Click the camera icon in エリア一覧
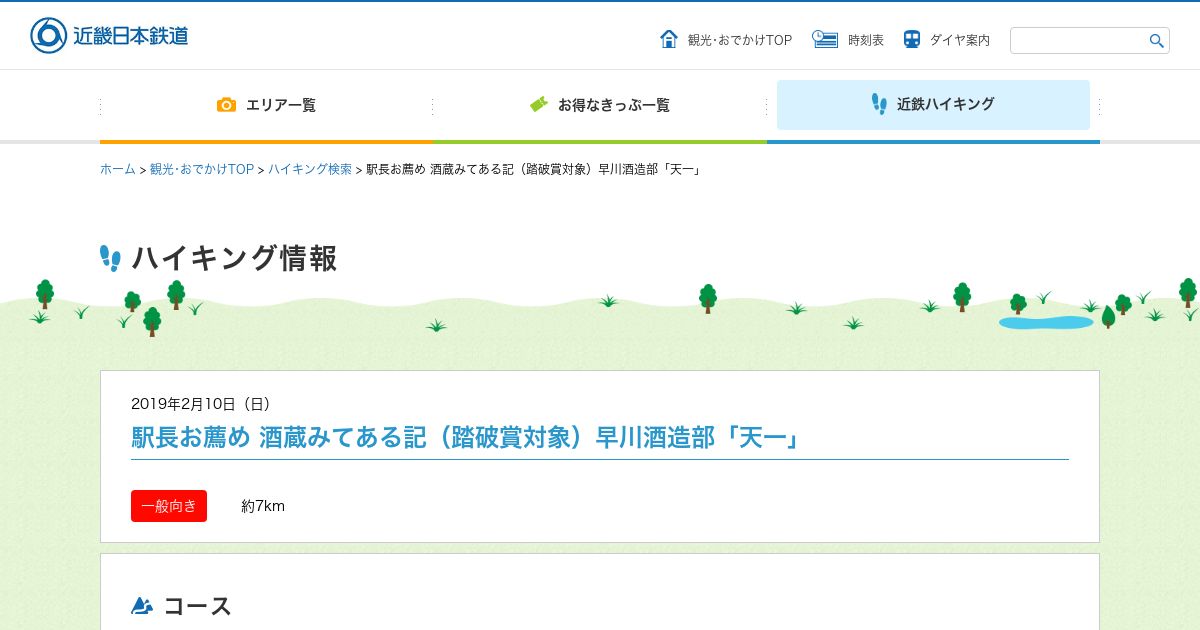The height and width of the screenshot is (630, 1200). click(227, 104)
